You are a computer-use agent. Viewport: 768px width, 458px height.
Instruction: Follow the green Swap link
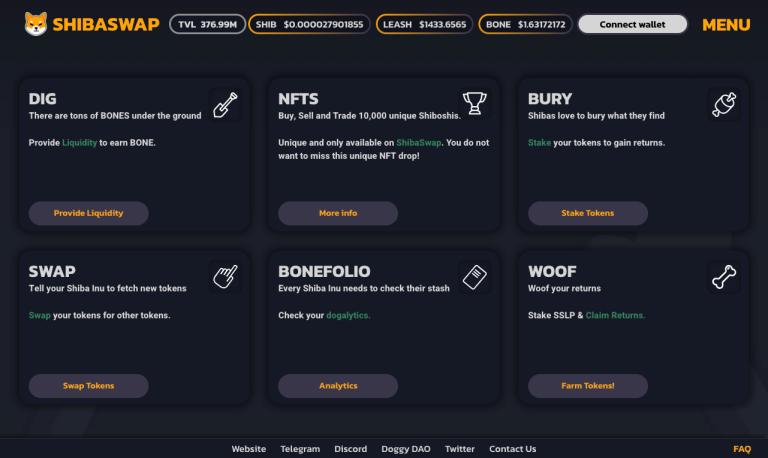coord(40,315)
